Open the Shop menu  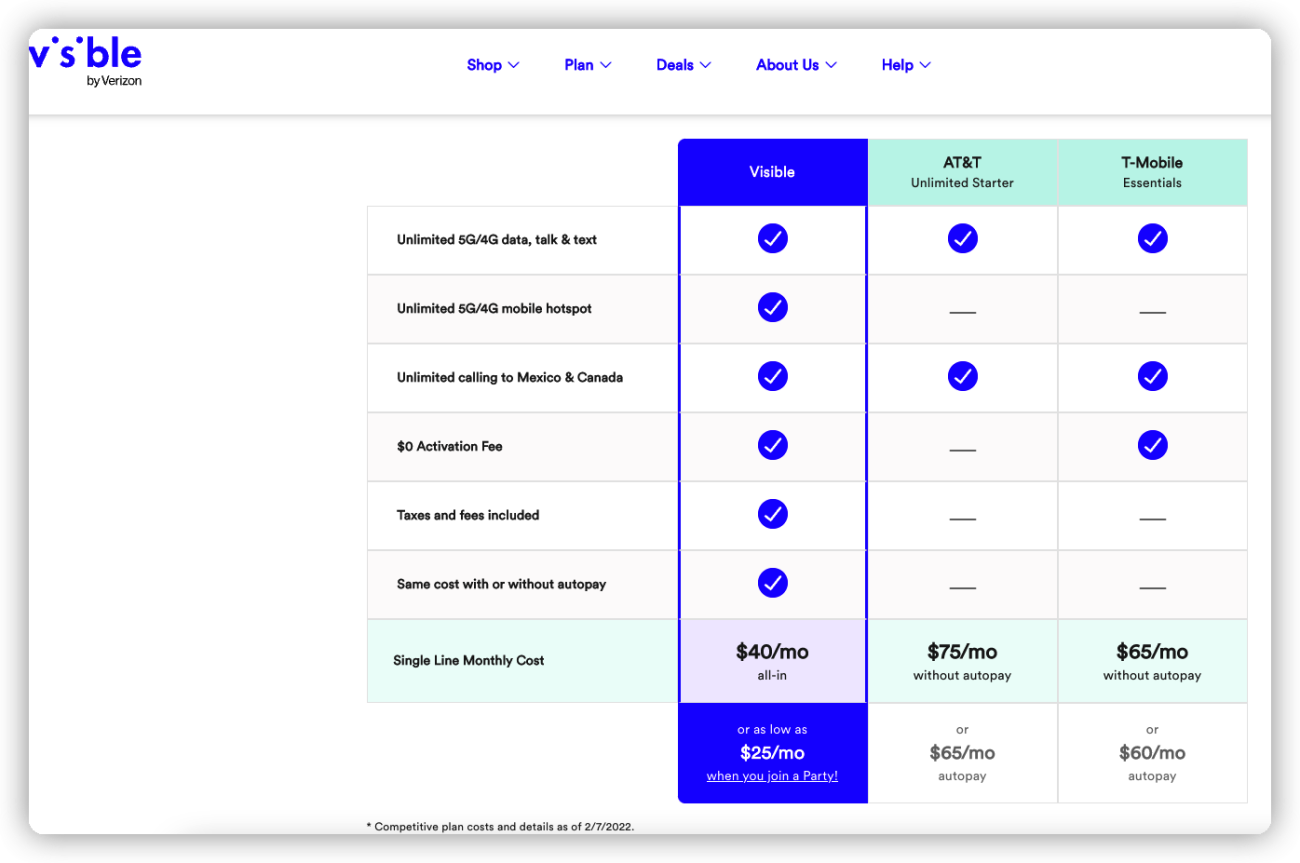pyautogui.click(x=493, y=65)
